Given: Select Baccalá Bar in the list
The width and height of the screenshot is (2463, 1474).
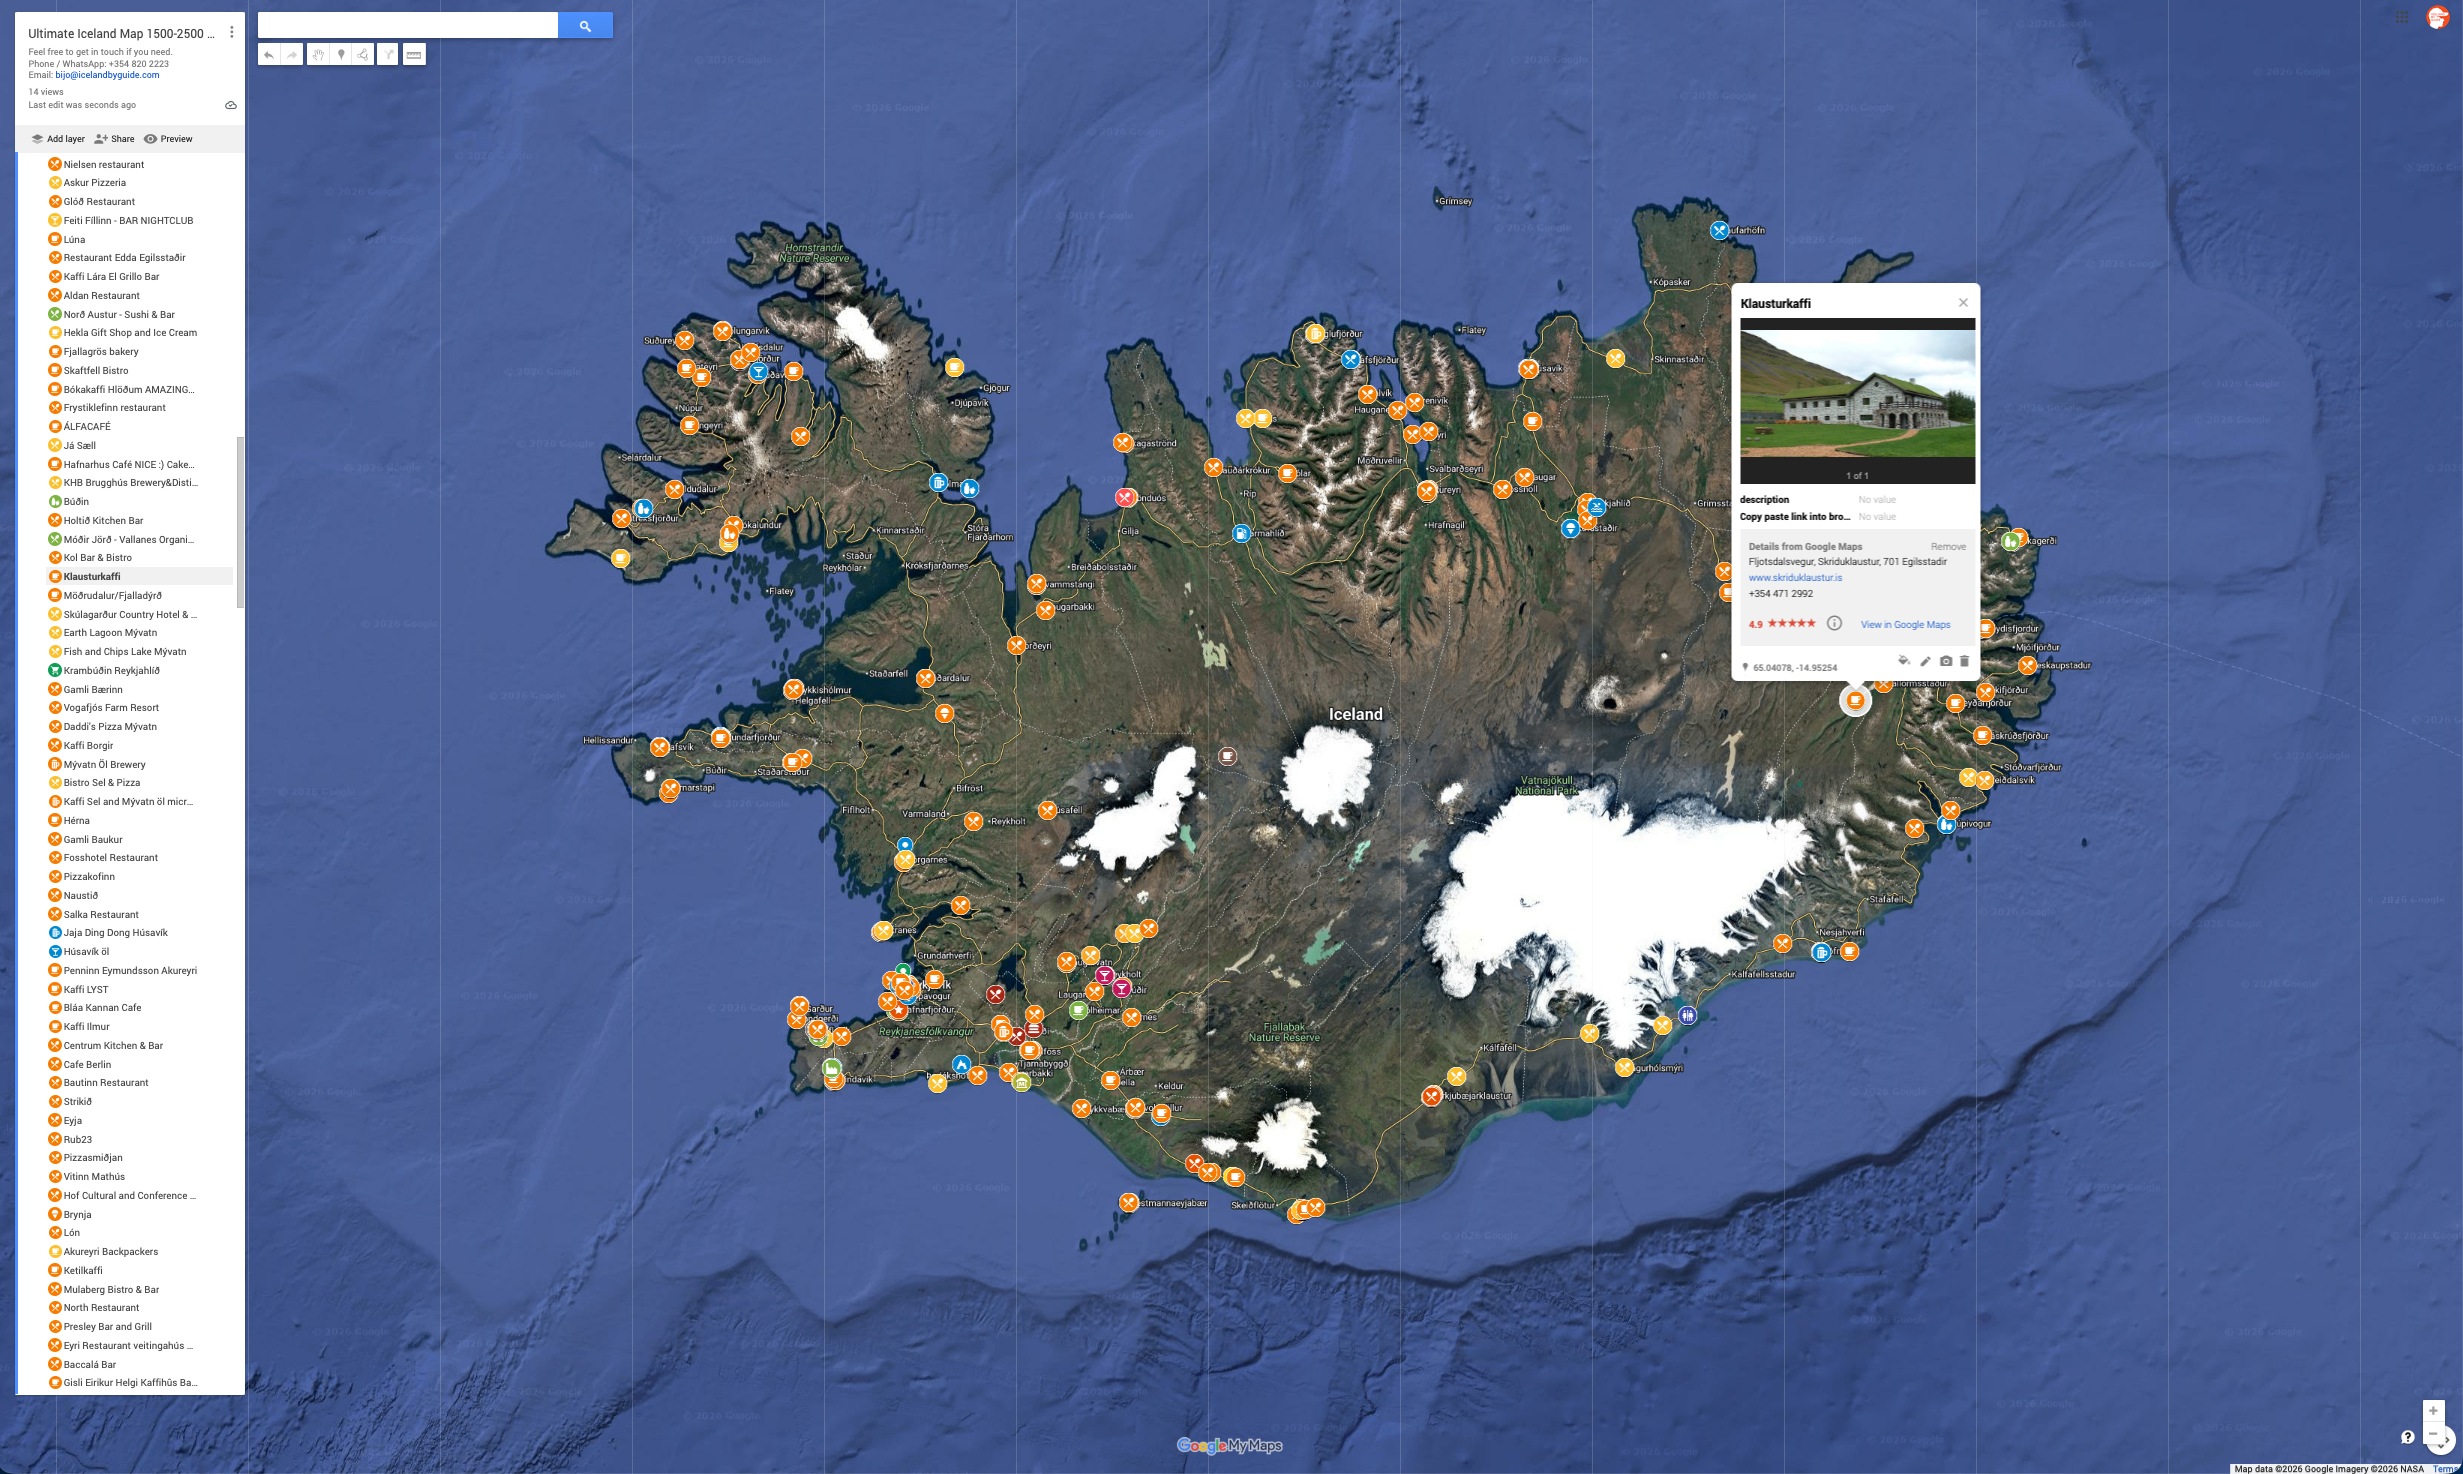Looking at the screenshot, I should coord(90,1365).
